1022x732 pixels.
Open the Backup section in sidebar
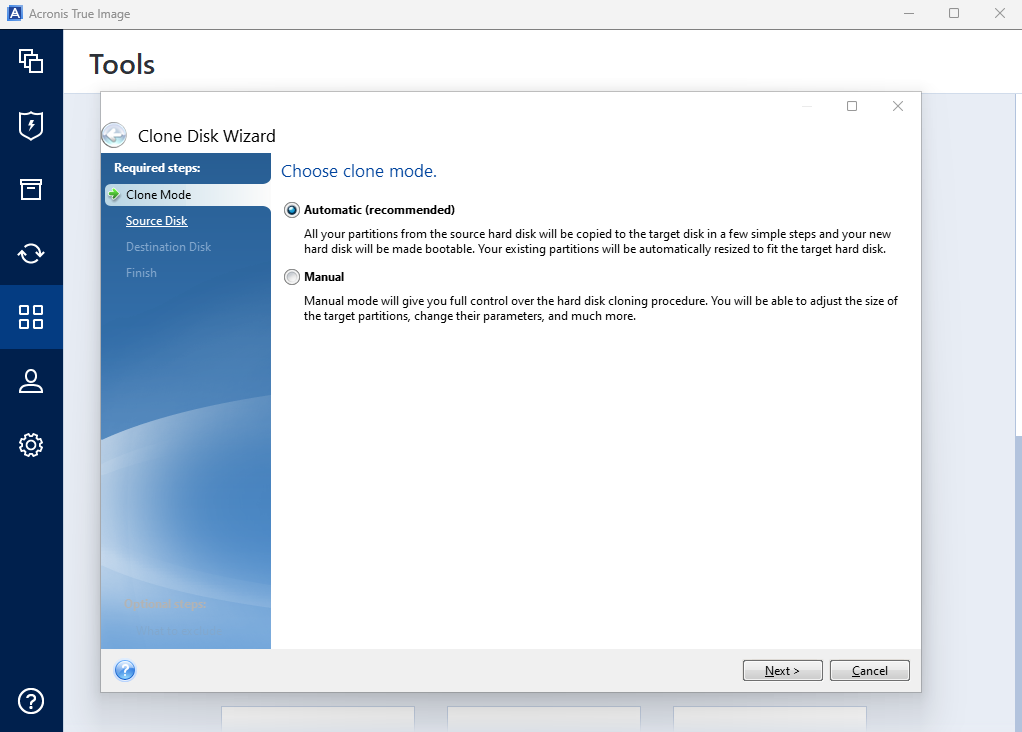[x=31, y=61]
